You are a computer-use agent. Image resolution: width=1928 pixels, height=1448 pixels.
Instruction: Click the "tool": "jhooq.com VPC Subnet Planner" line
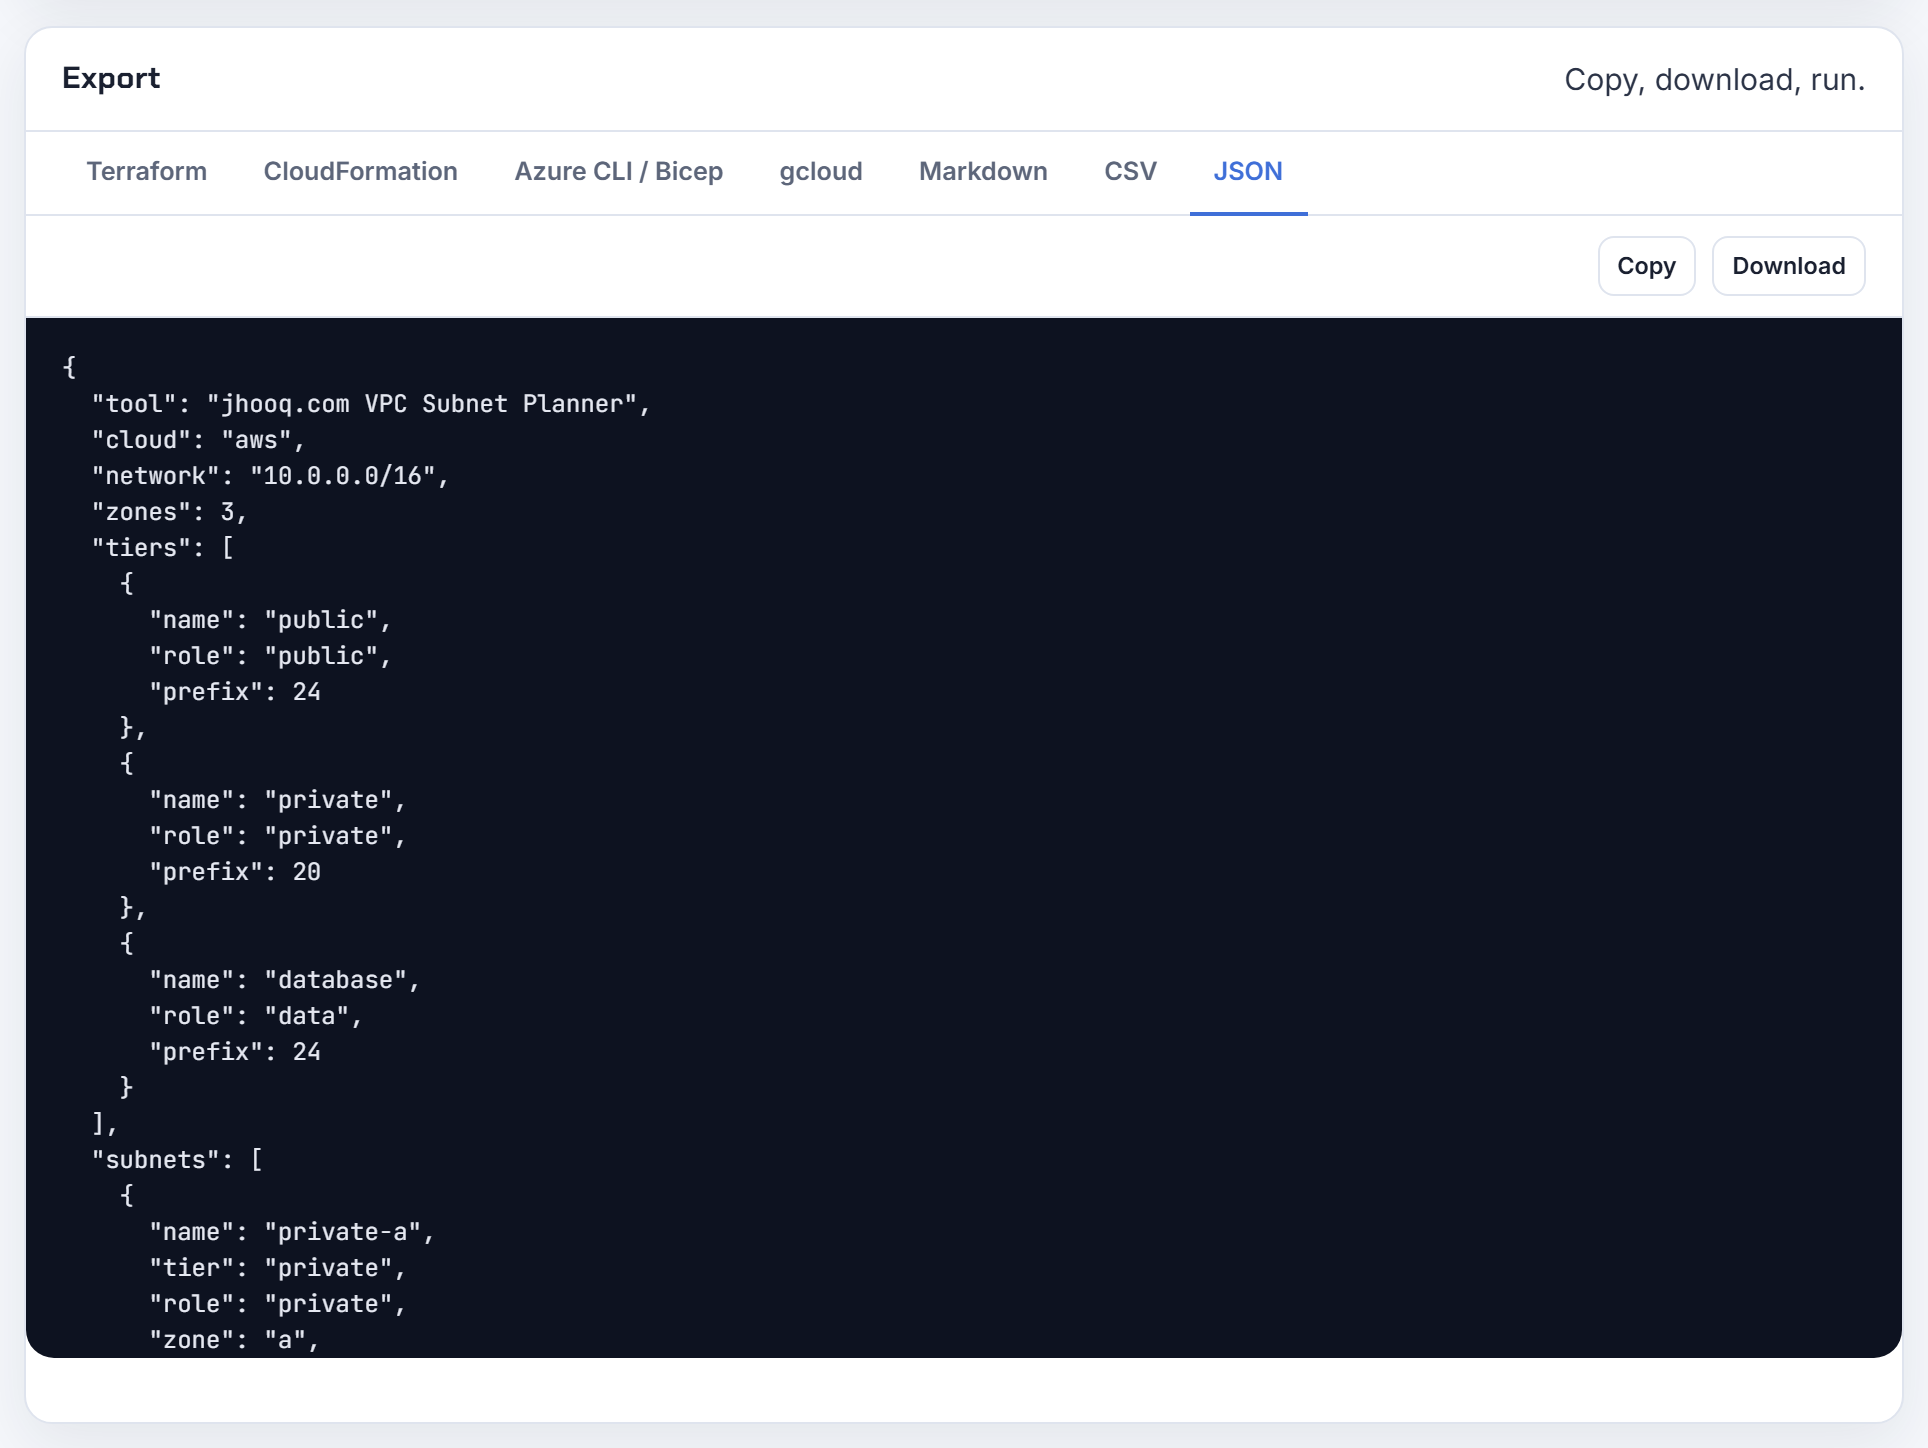tap(371, 404)
